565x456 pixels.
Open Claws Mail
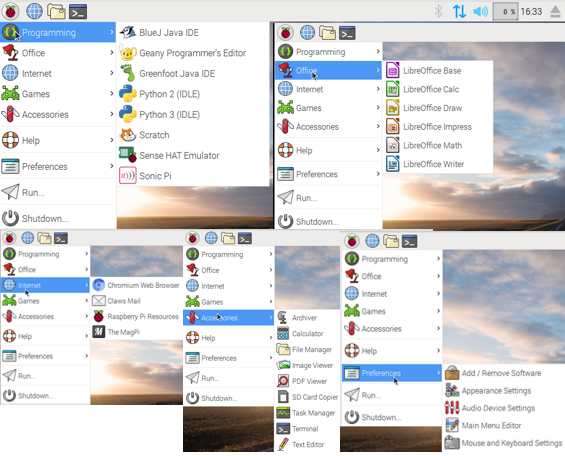tap(136, 301)
